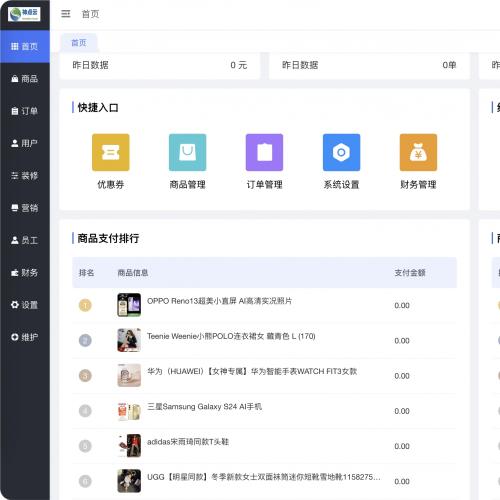Select 首页 in the left sidebar
Image resolution: width=500 pixels, height=500 pixels.
(x=25, y=46)
